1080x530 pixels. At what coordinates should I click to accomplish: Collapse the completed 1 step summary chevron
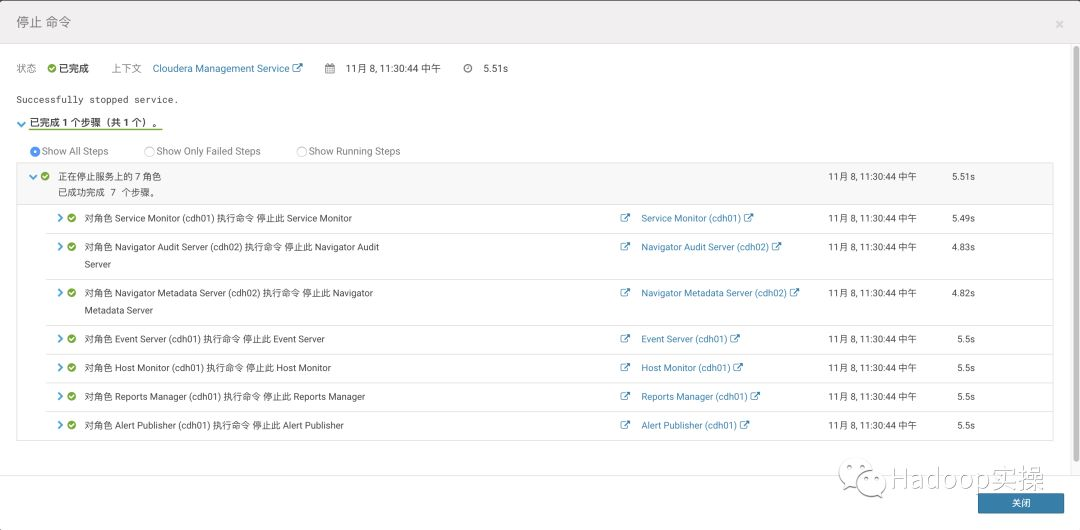coord(21,124)
